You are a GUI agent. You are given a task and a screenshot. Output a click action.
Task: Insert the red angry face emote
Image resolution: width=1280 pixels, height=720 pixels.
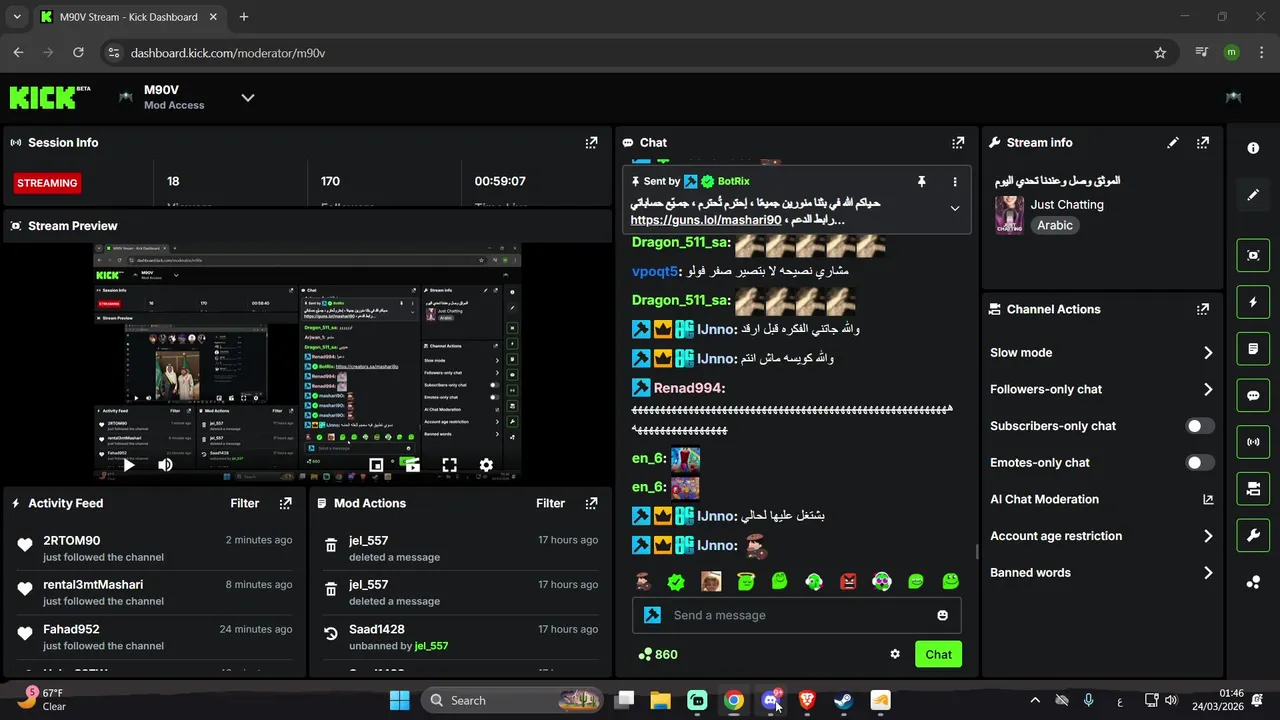848,581
